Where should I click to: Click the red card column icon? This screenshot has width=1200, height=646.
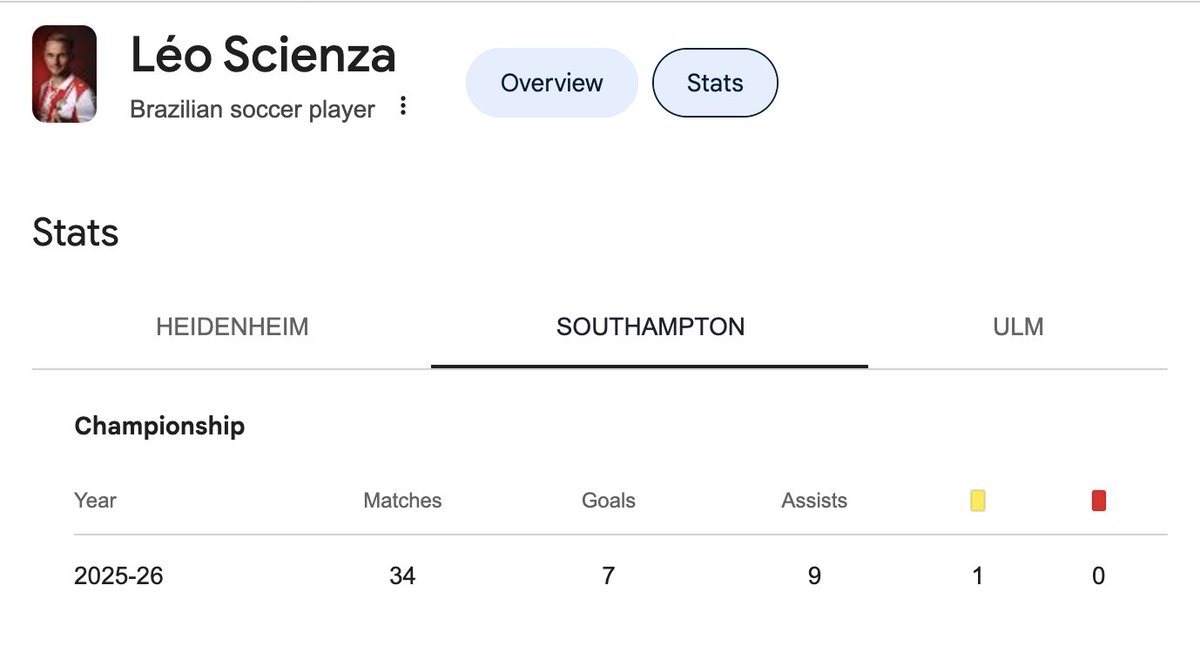[x=1099, y=500]
